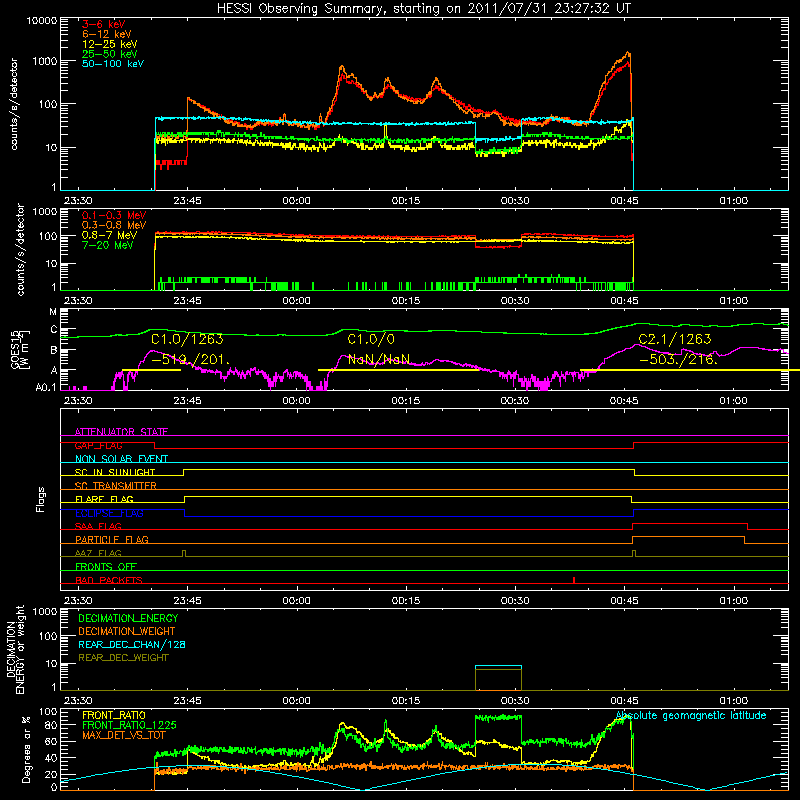Click the DECIMATION_WEIGHT legend label
Screen dimensions: 800x800
pyautogui.click(x=127, y=631)
